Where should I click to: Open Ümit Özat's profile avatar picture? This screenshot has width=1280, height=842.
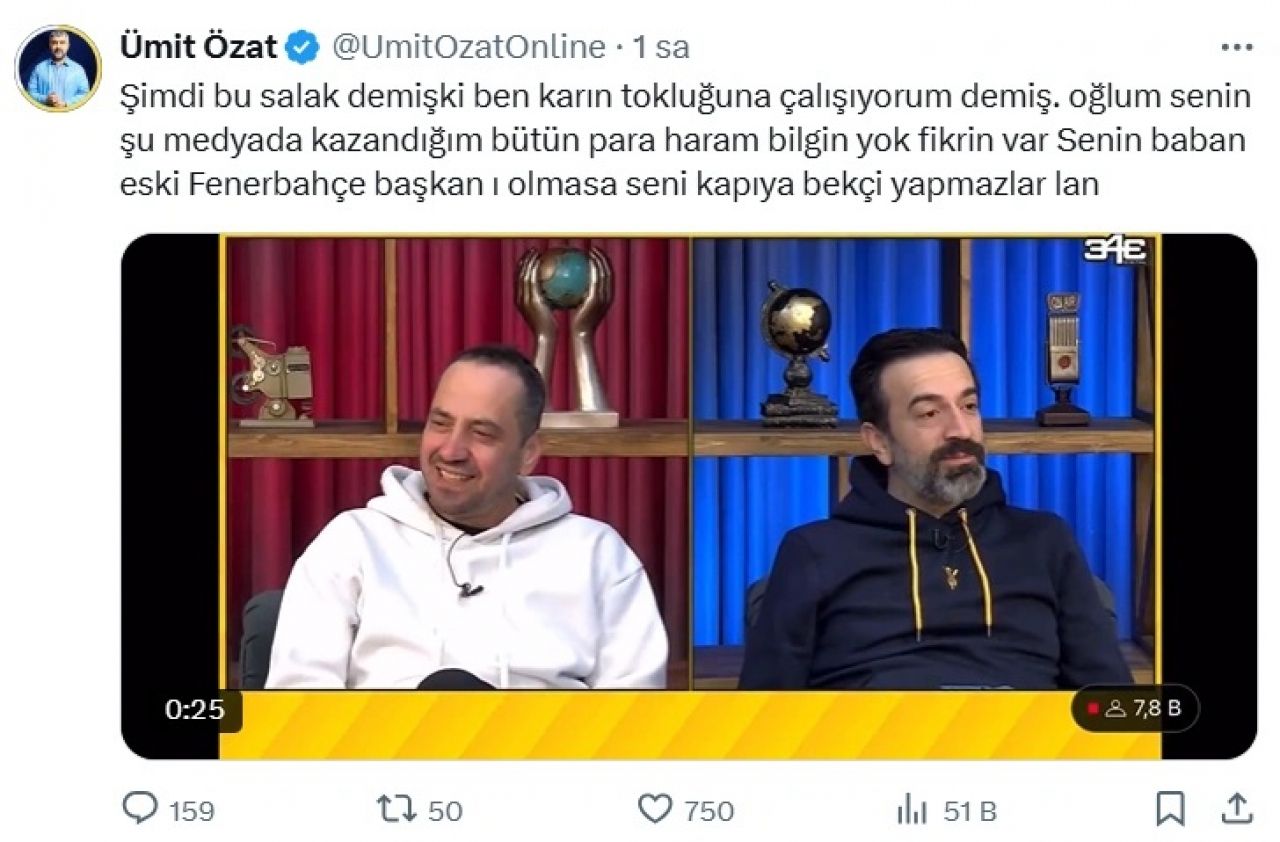[58, 68]
